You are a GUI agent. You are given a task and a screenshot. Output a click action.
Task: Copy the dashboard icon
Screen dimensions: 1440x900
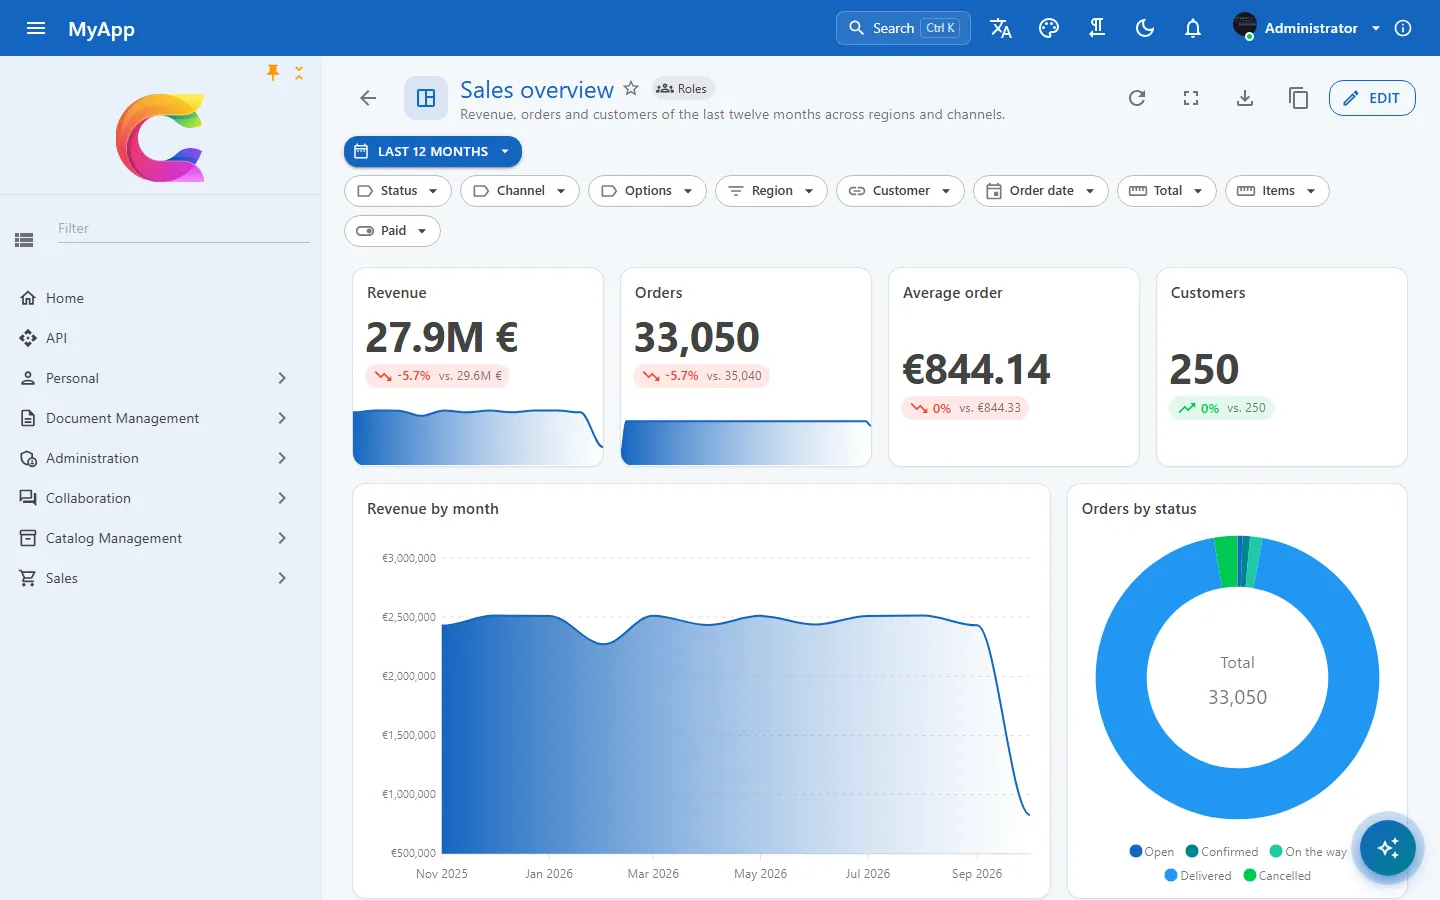click(x=1299, y=98)
